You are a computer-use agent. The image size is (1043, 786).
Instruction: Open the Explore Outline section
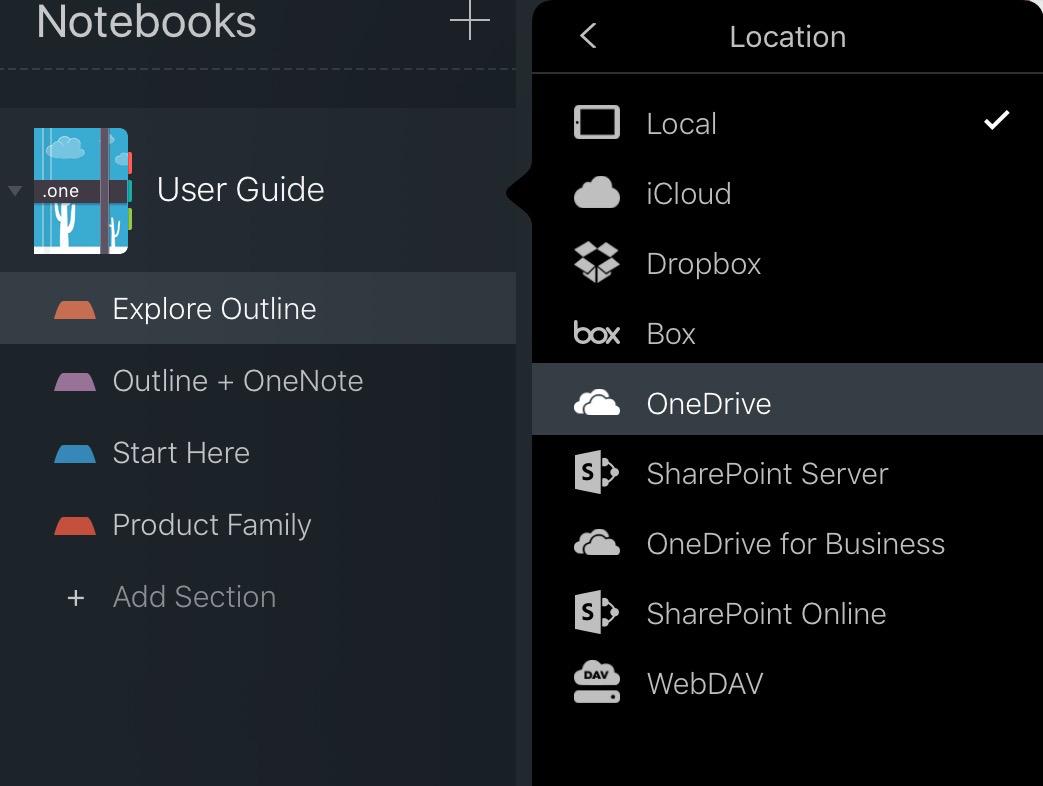coord(258,308)
